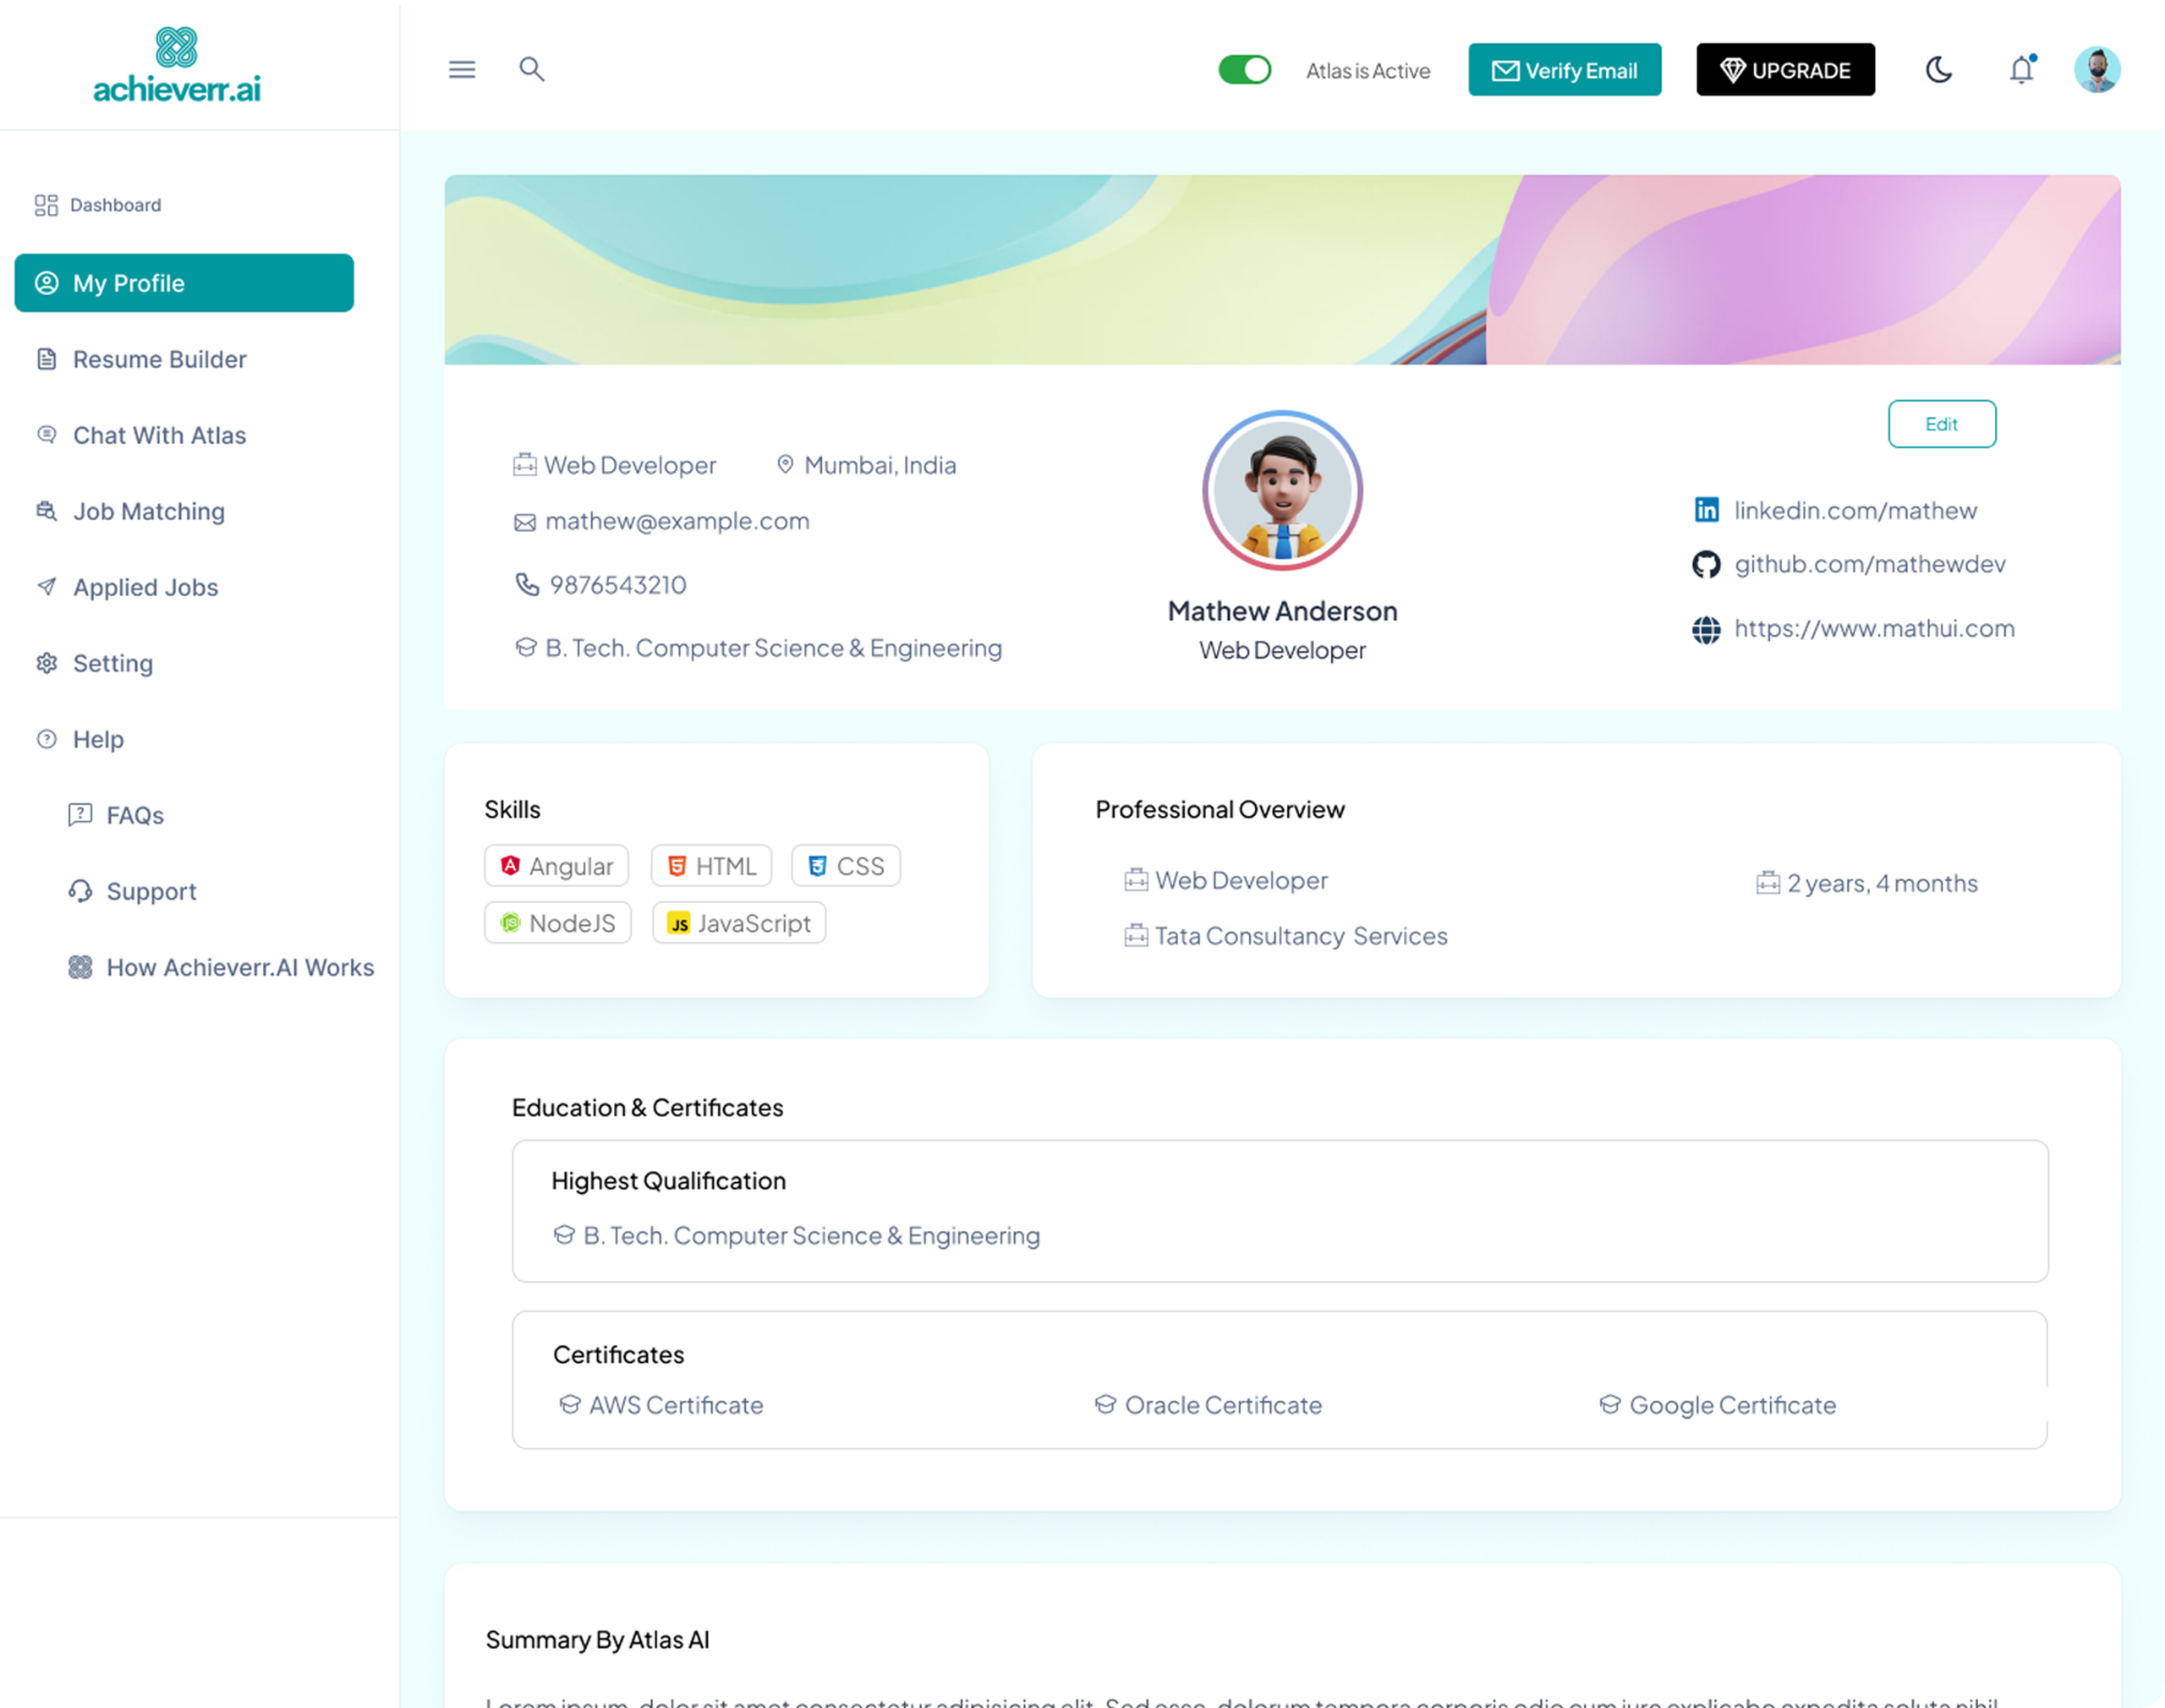Click the hamburger menu icon
The height and width of the screenshot is (1708, 2165).
click(461, 70)
